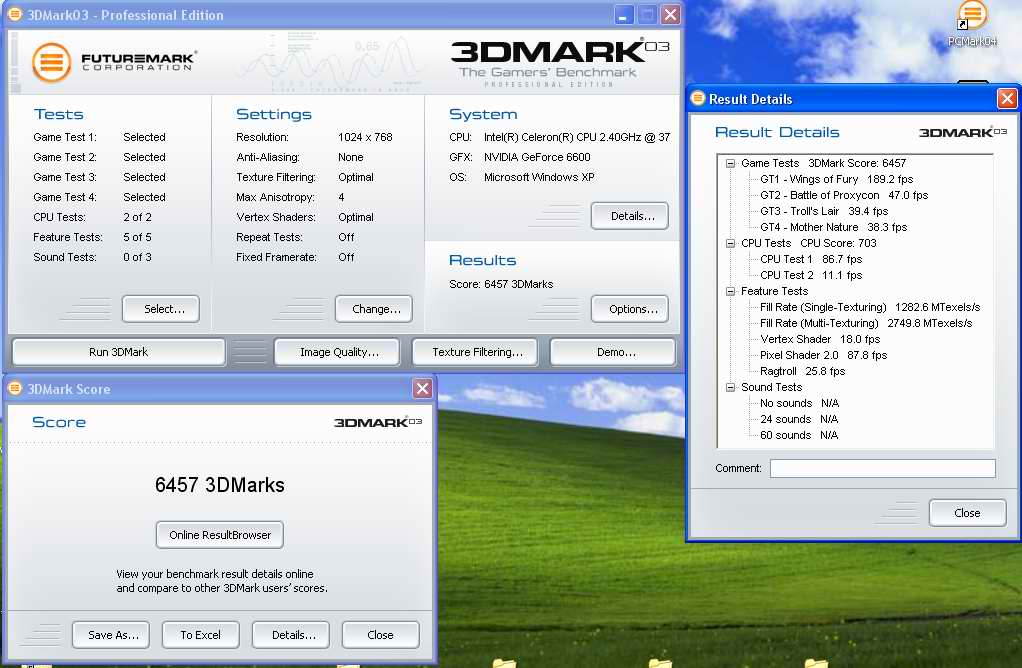The height and width of the screenshot is (668, 1022).
Task: Click 'NVIDIA GeForce 6600' GFX value
Action: [x=537, y=157]
